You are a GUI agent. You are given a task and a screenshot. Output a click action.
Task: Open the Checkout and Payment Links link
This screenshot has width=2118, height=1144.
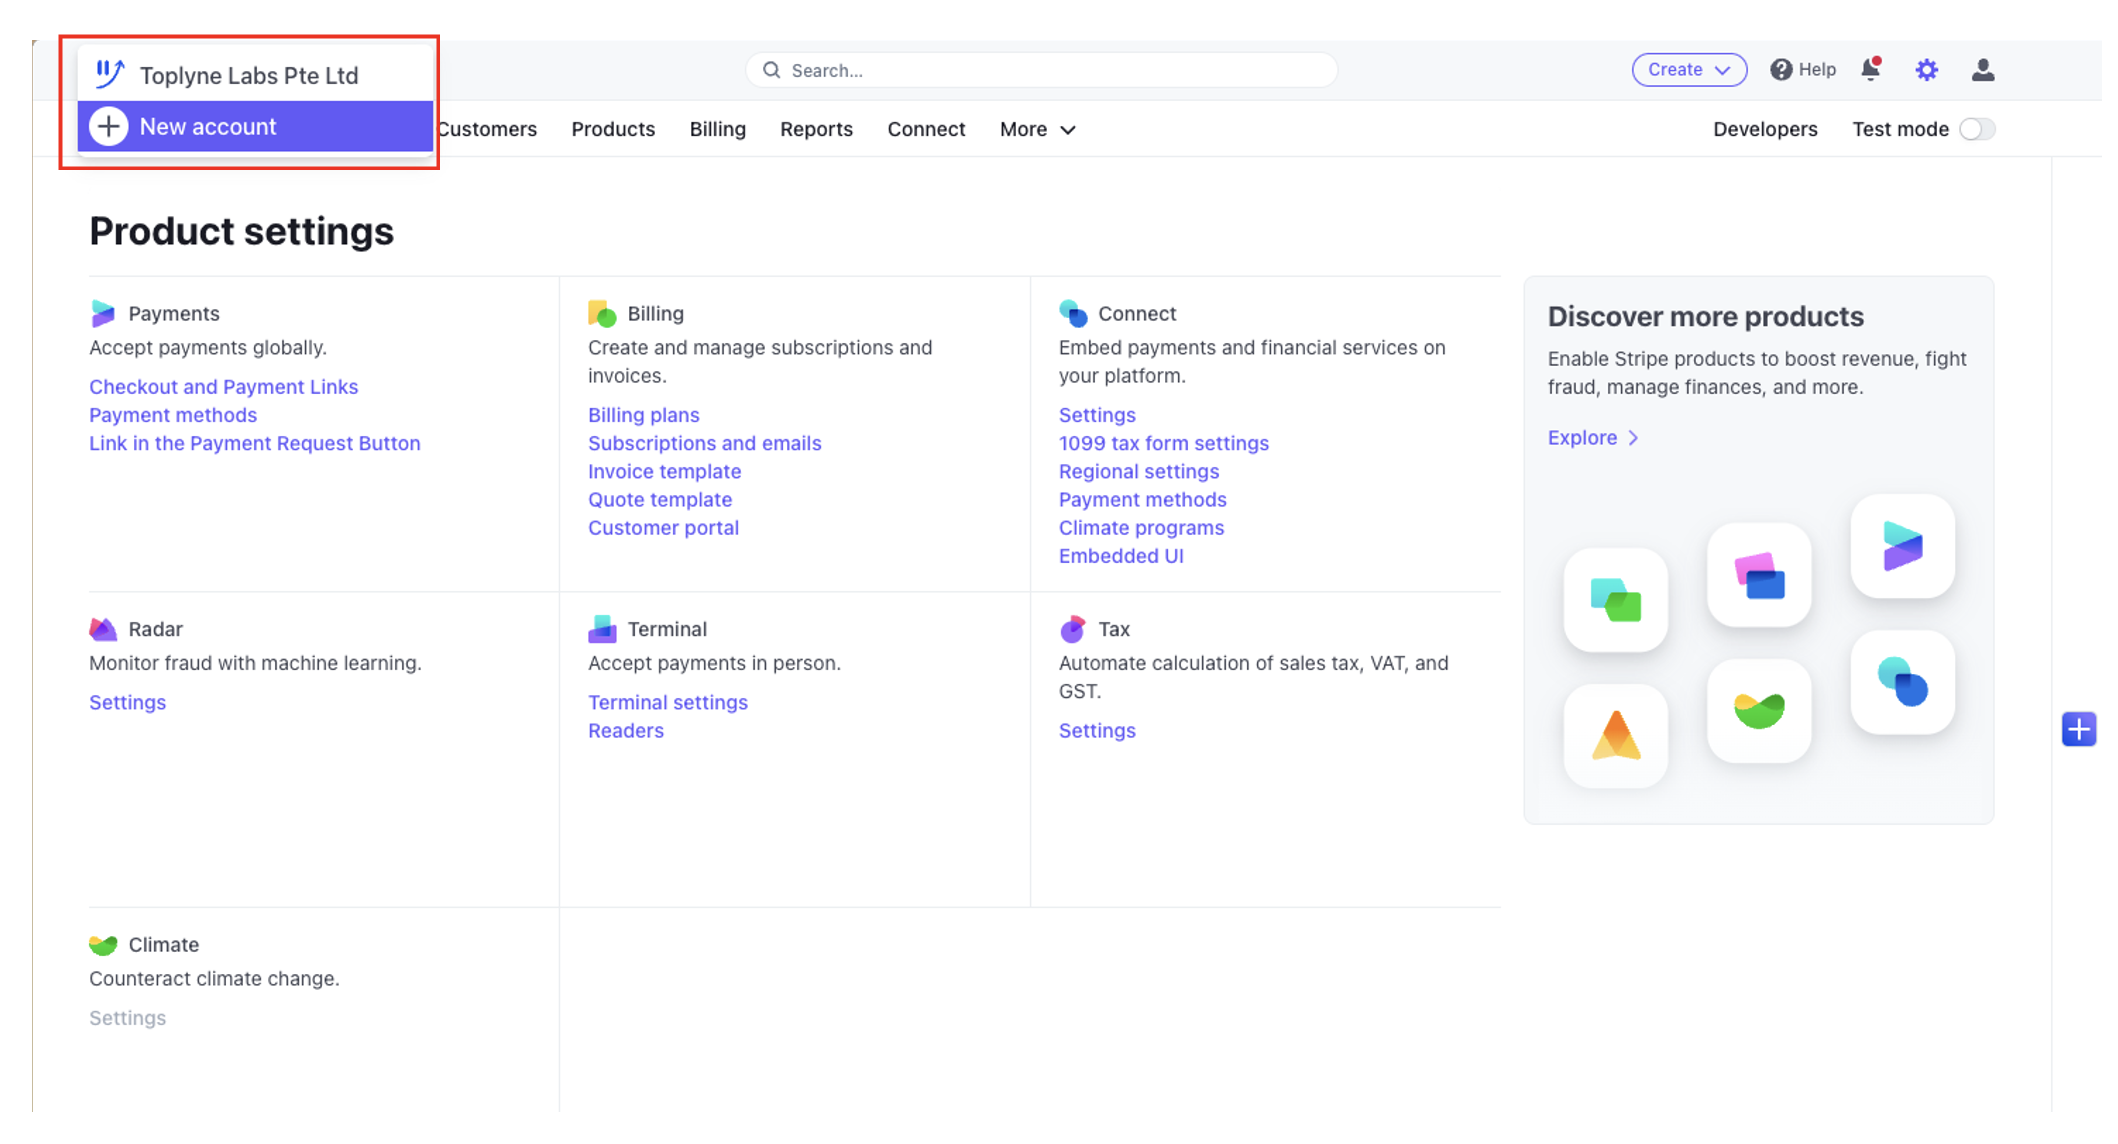click(x=223, y=387)
